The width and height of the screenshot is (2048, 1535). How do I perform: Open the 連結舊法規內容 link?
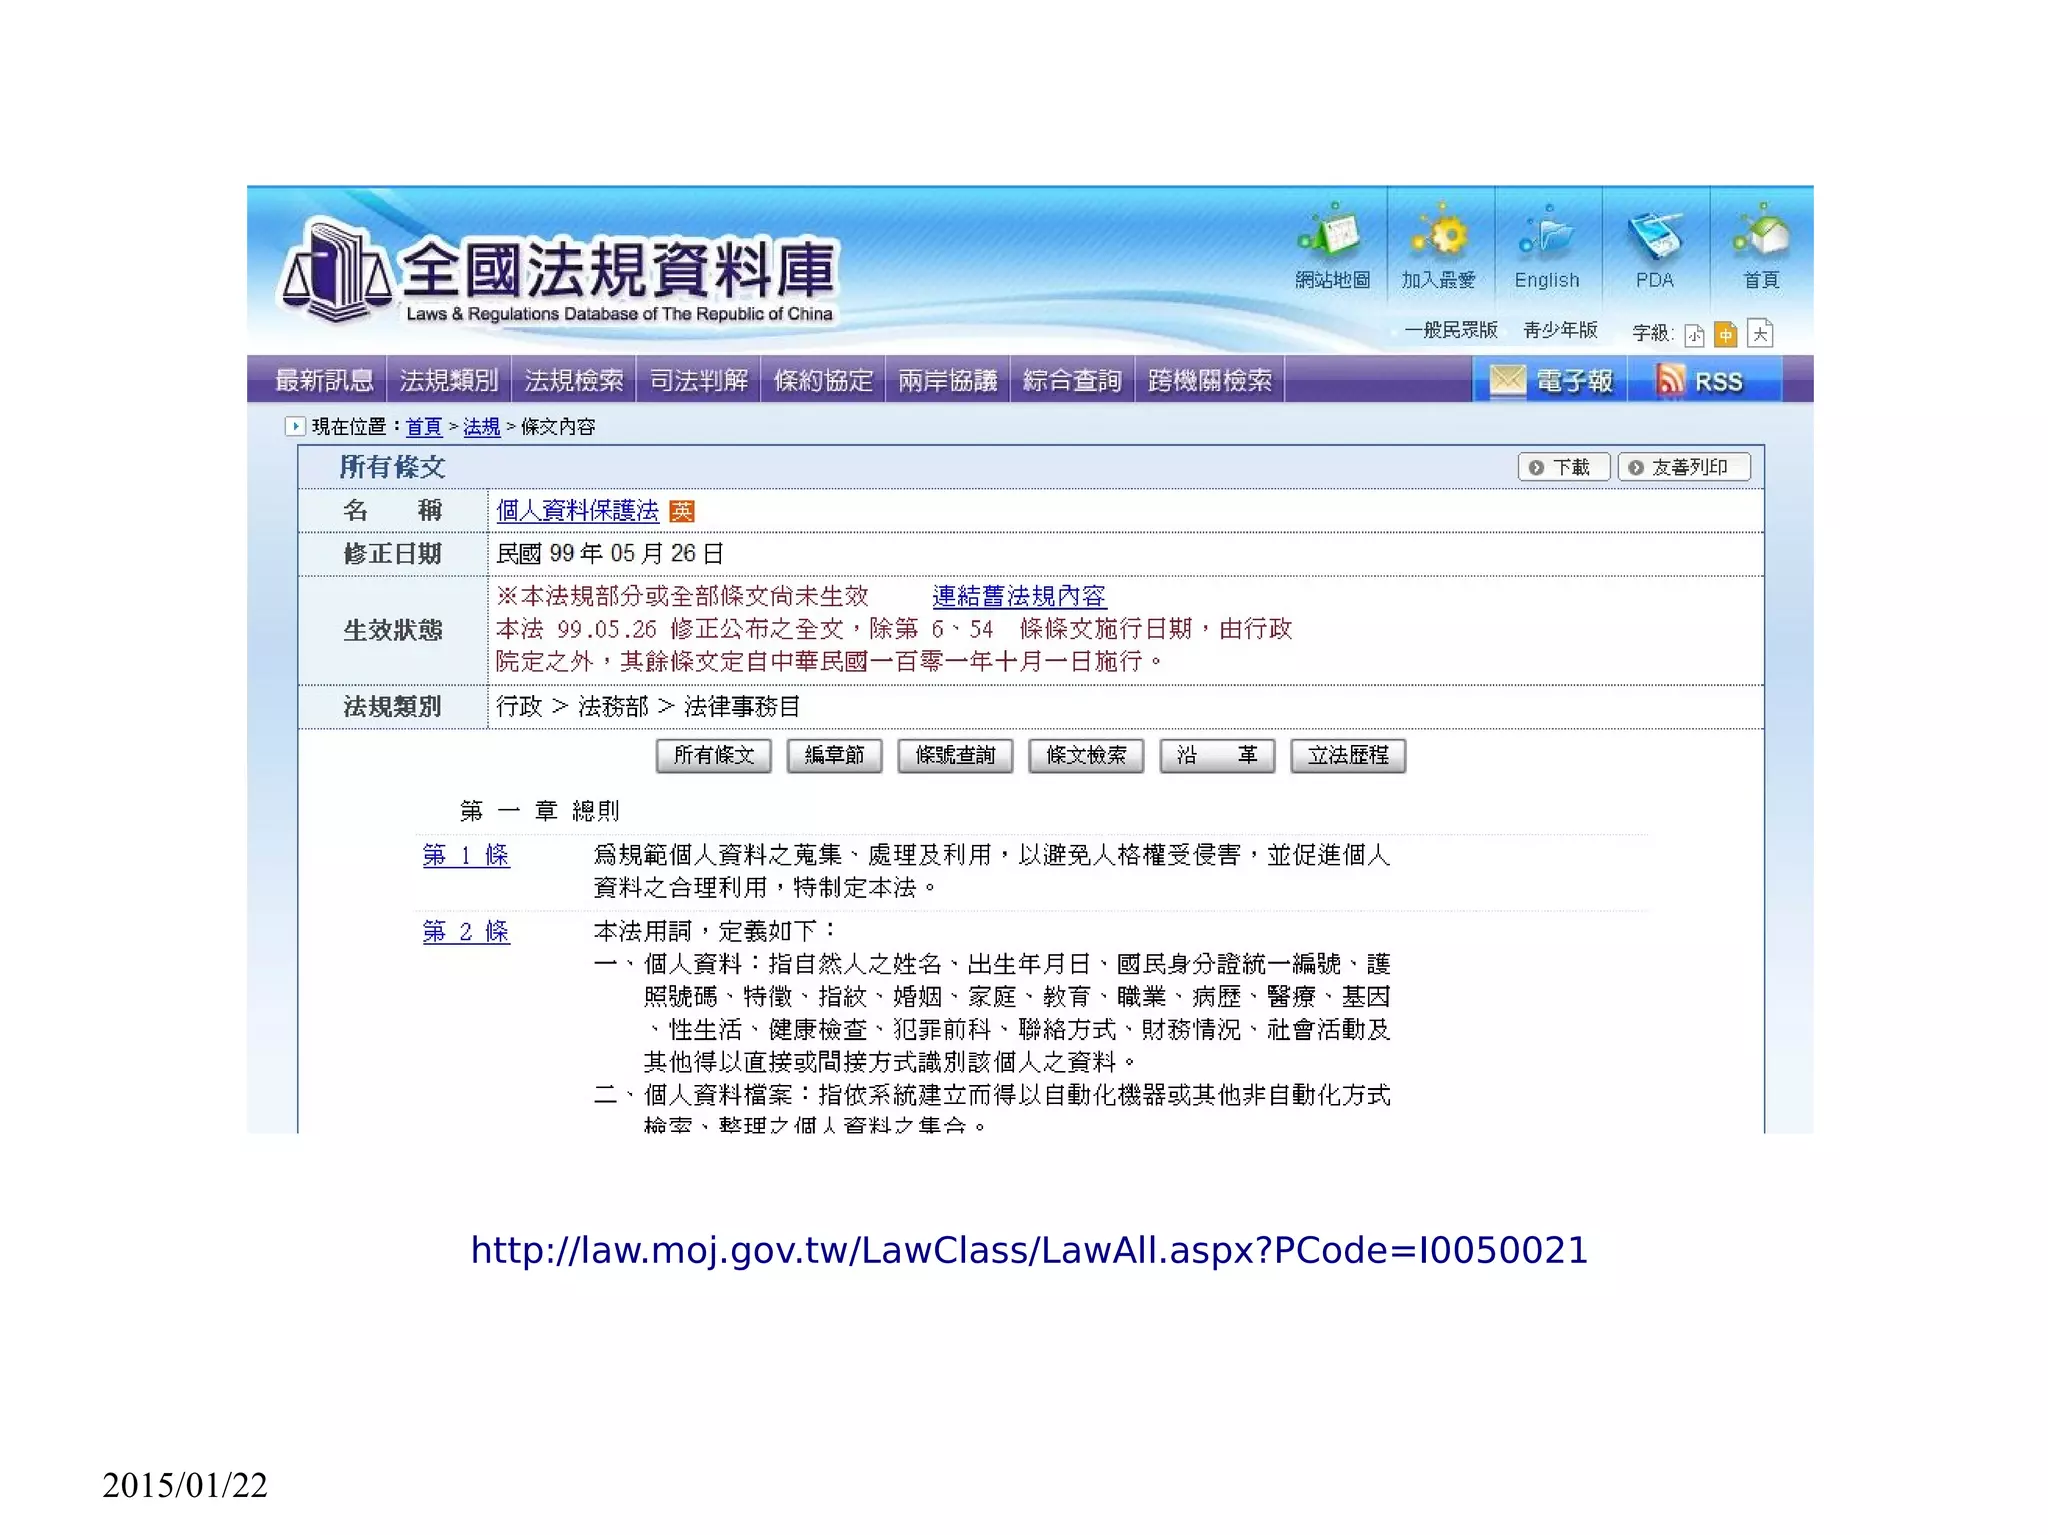1019,597
